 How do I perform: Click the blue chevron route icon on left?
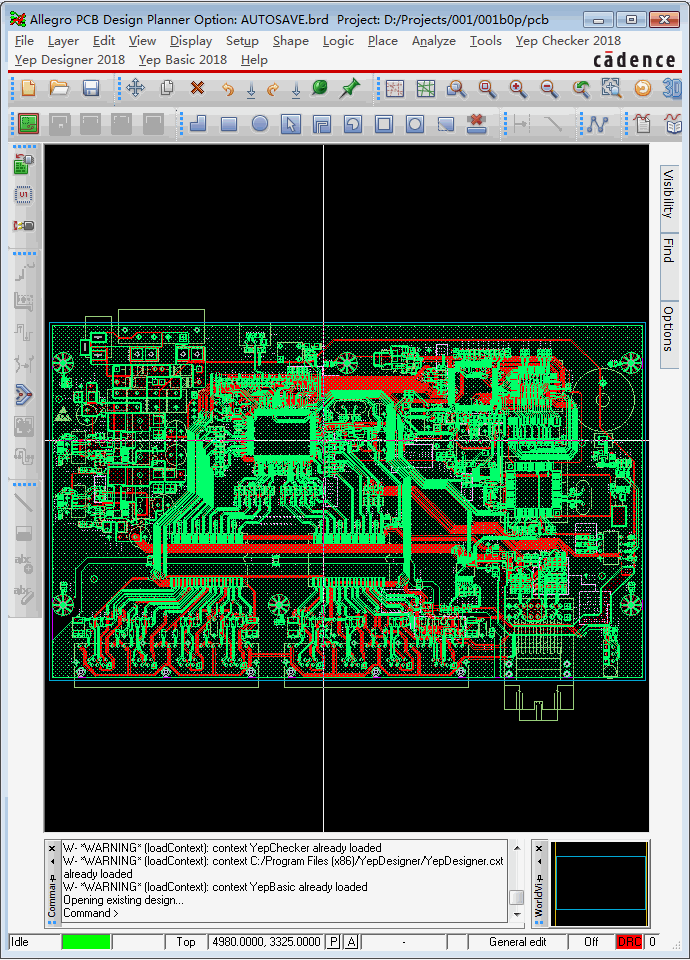tap(23, 395)
